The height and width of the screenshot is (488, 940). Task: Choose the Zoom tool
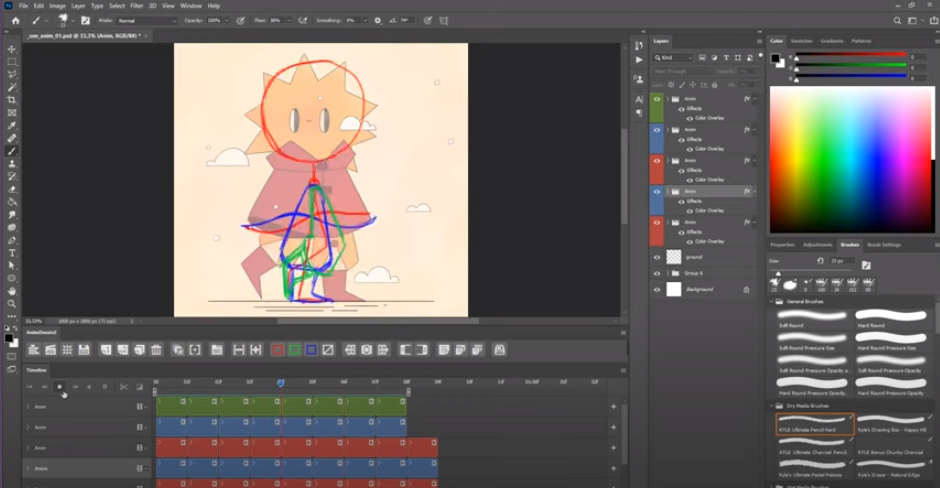[x=12, y=304]
